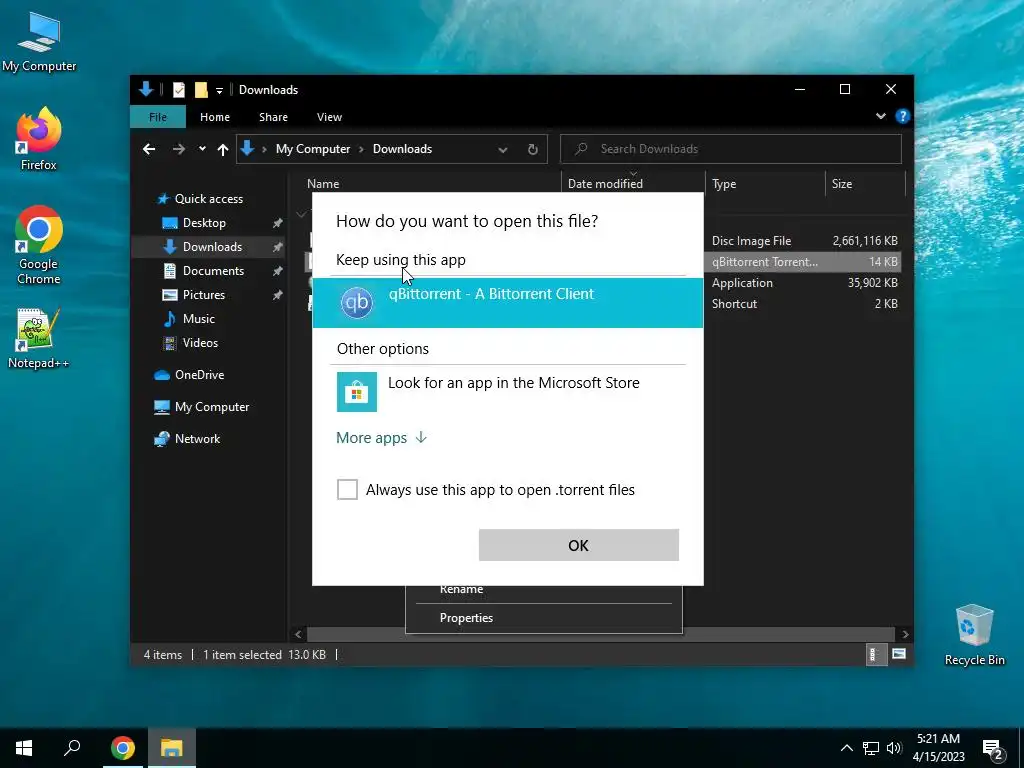Open volume control in system tray
Image resolution: width=1024 pixels, height=768 pixels.
(894, 748)
